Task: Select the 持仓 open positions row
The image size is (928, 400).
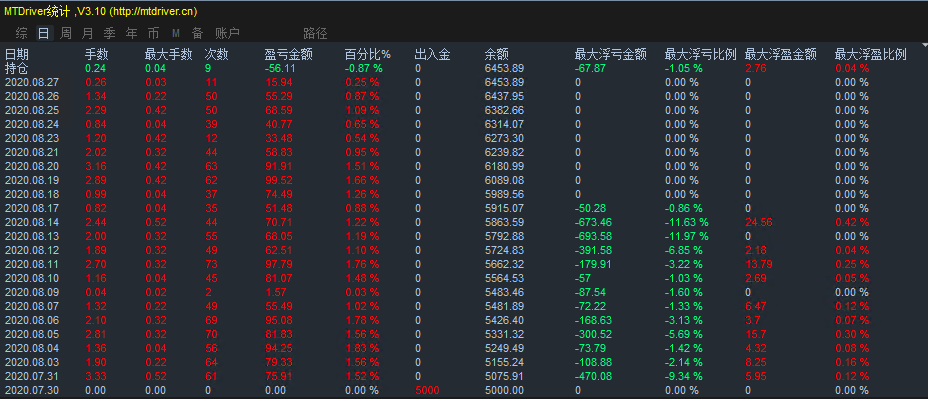Action: tap(17, 68)
